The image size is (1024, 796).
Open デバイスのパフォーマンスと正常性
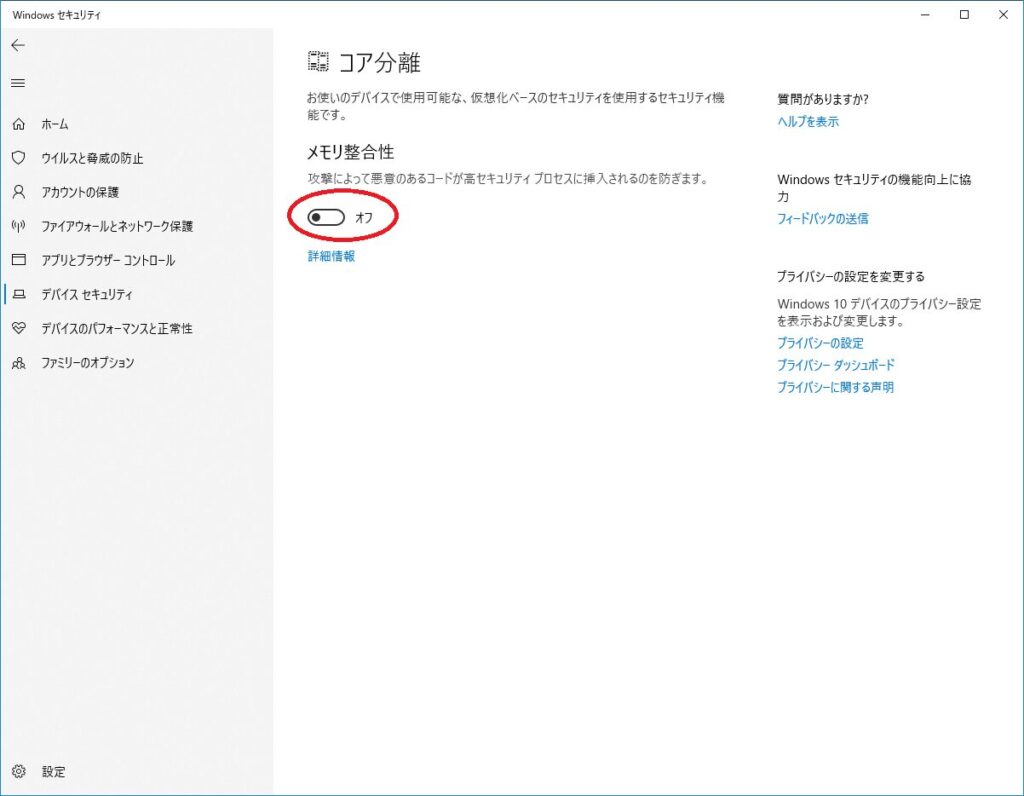pyautogui.click(x=117, y=328)
